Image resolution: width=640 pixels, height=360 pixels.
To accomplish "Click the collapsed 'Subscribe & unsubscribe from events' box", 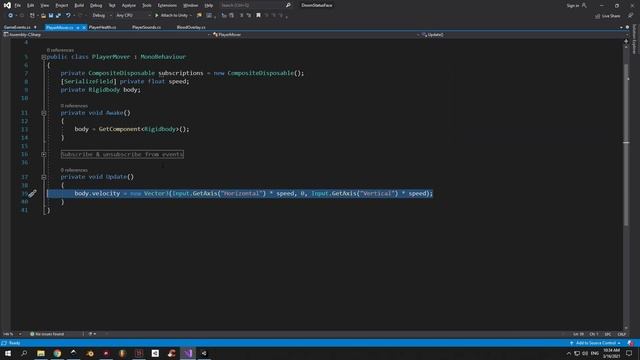I will pyautogui.click(x=122, y=154).
